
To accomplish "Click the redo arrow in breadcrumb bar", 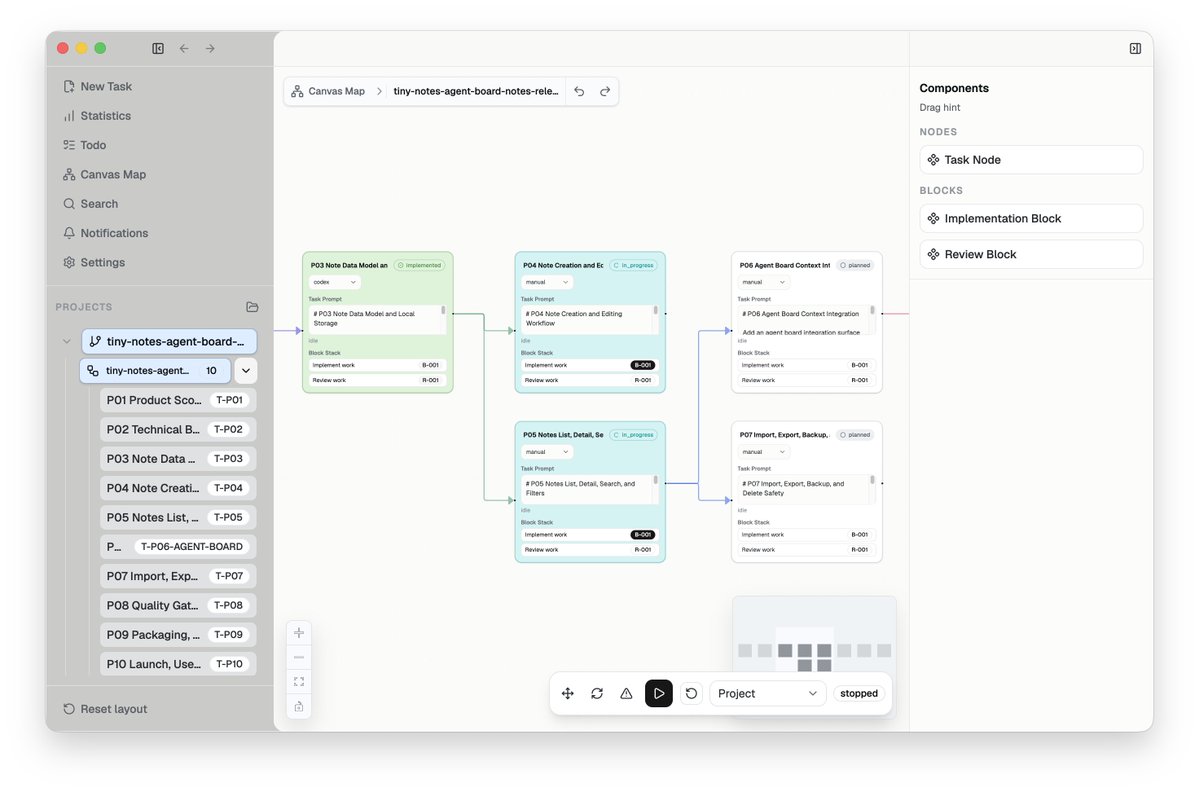I will (605, 91).
